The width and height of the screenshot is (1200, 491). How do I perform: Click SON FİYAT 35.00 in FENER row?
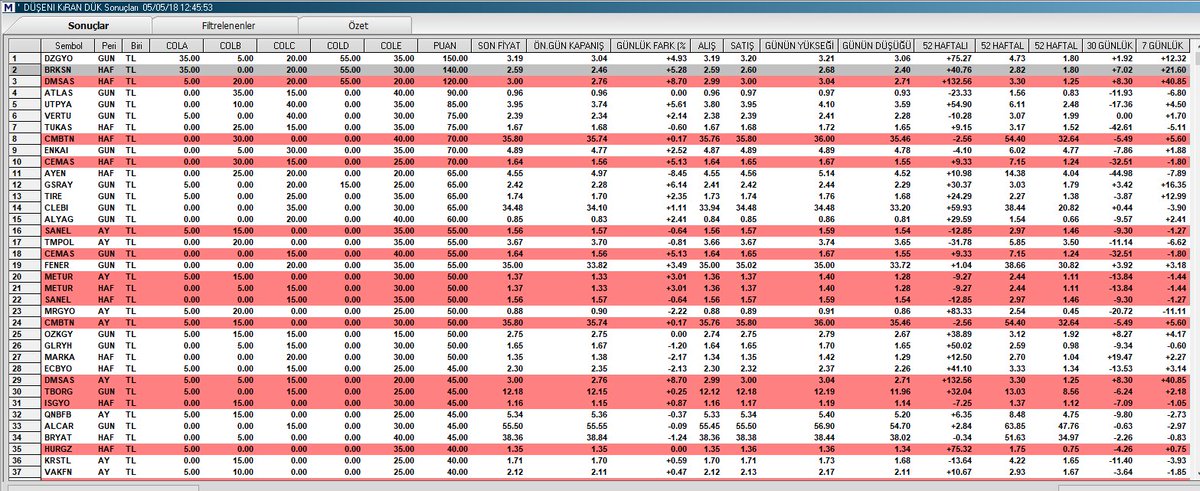tap(499, 263)
